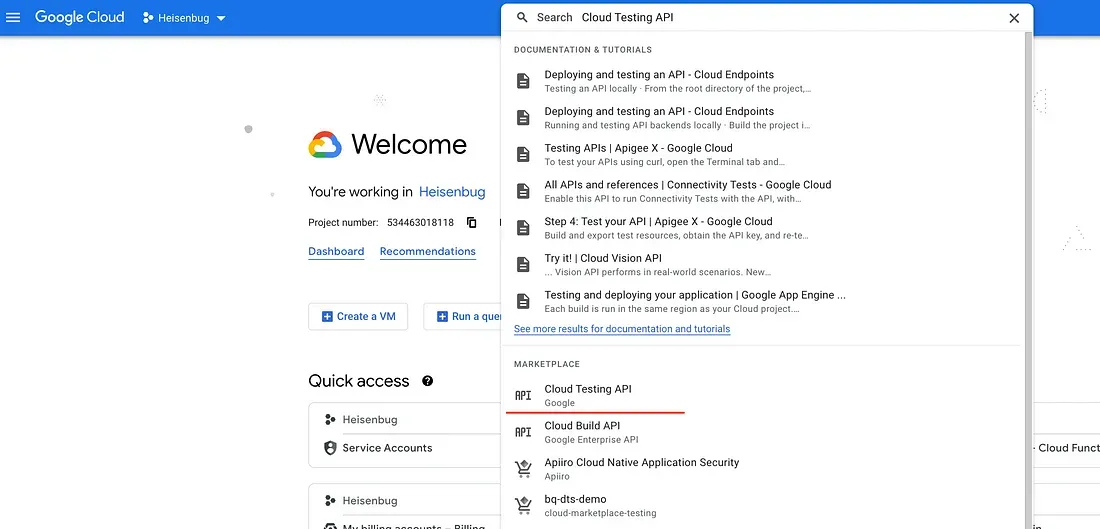Click document icon beside Try it! Cloud Vision API
Viewport: 1100px width, 529px height.
pyautogui.click(x=523, y=264)
